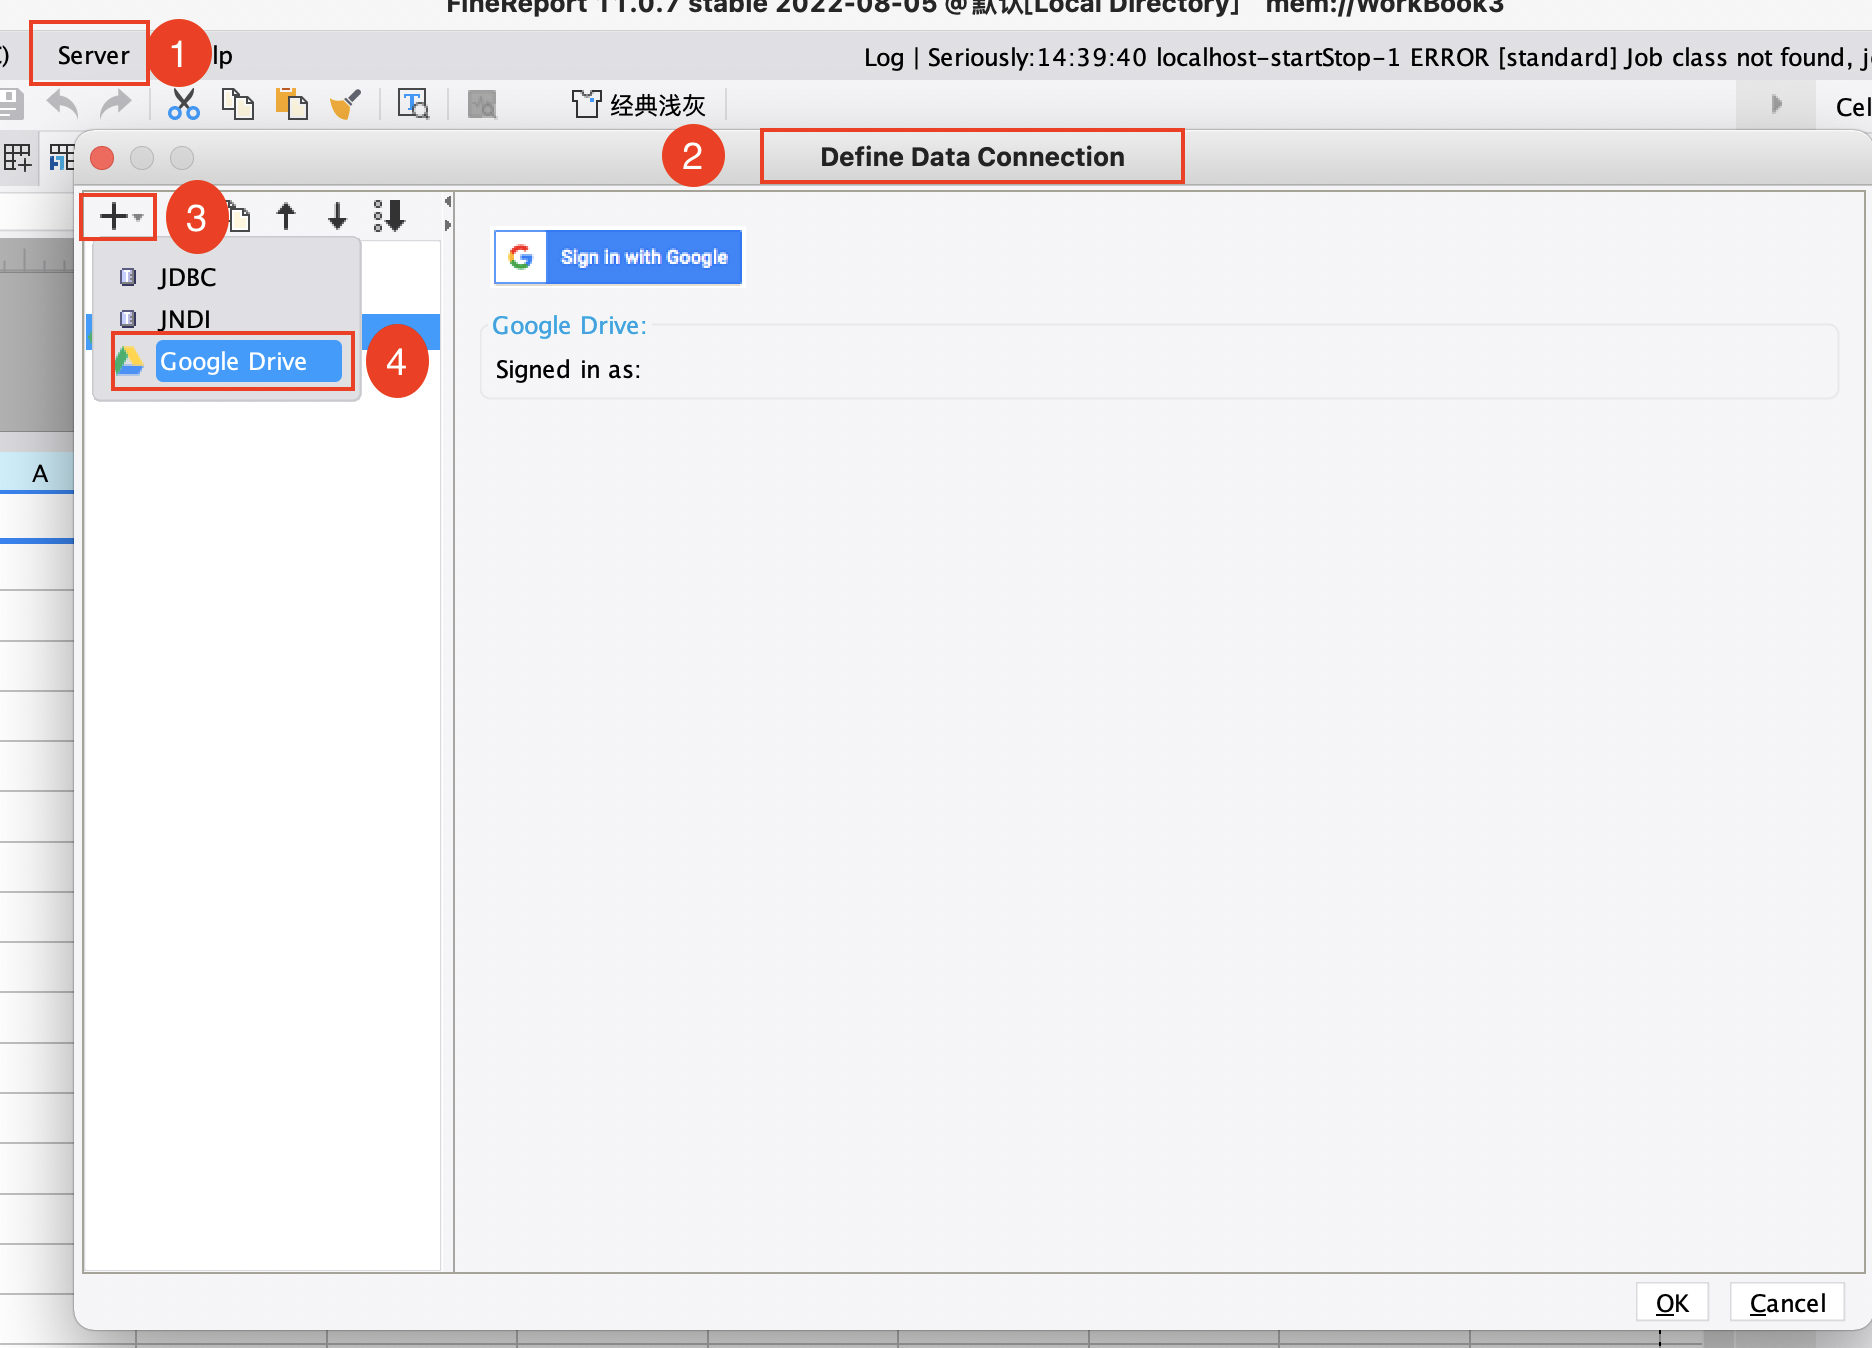
Task: Select the Format Painter brush icon
Action: (x=344, y=104)
